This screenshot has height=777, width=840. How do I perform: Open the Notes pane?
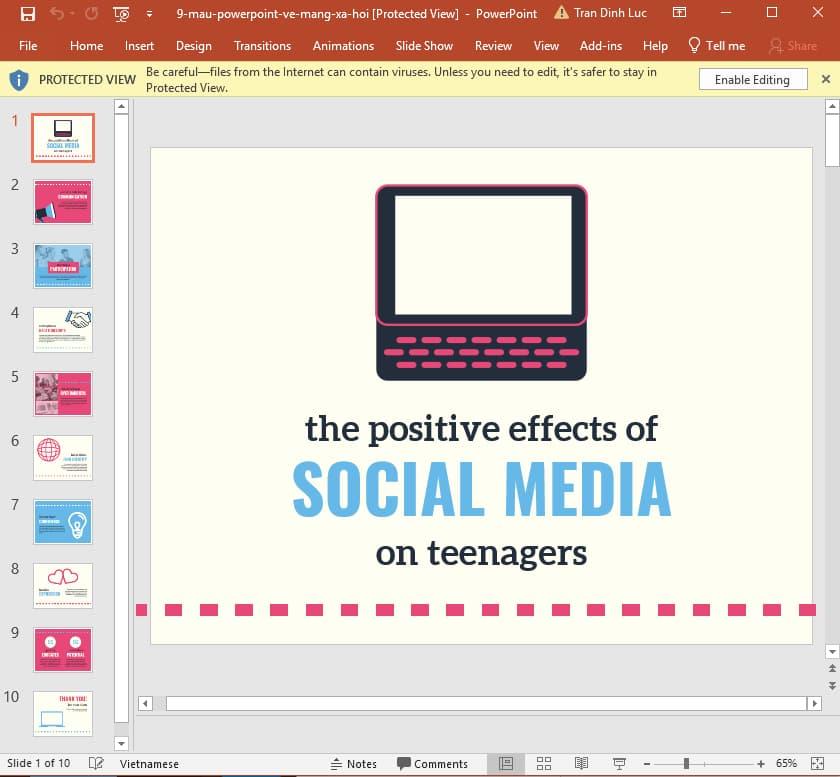point(355,763)
